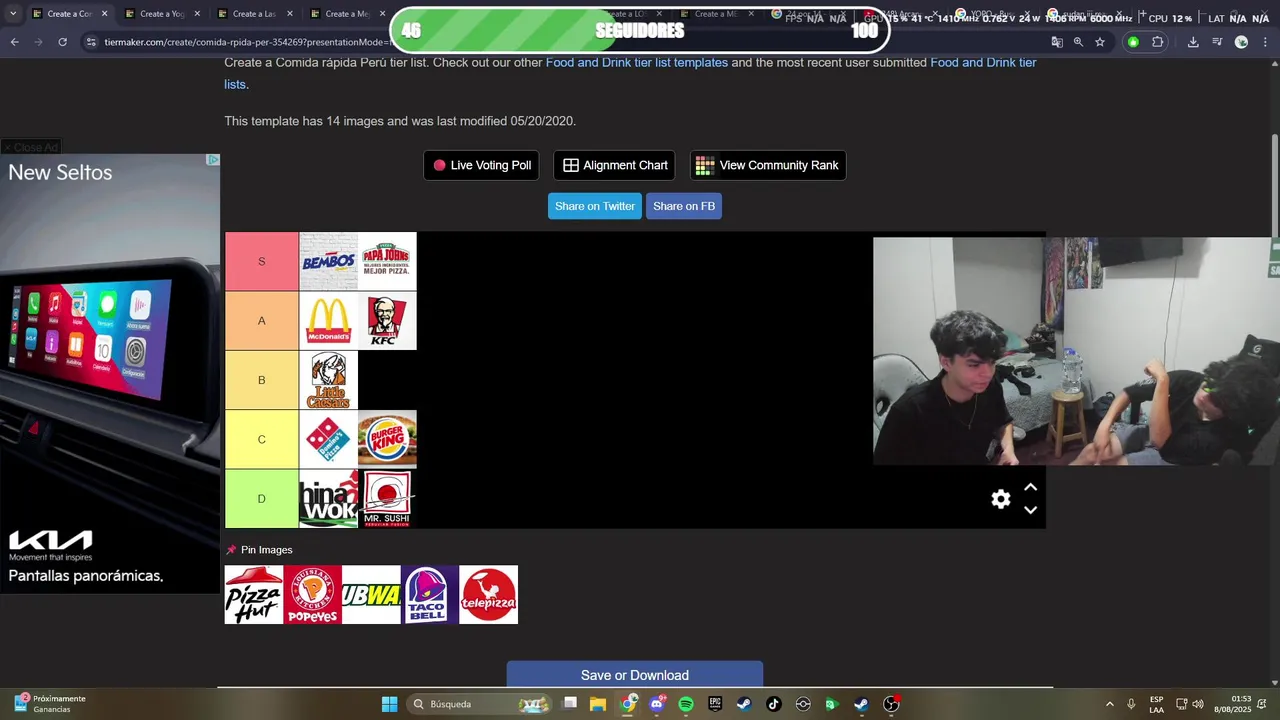Click the Subway logo in the image pool
Screen dimensions: 1280x720
click(371, 595)
